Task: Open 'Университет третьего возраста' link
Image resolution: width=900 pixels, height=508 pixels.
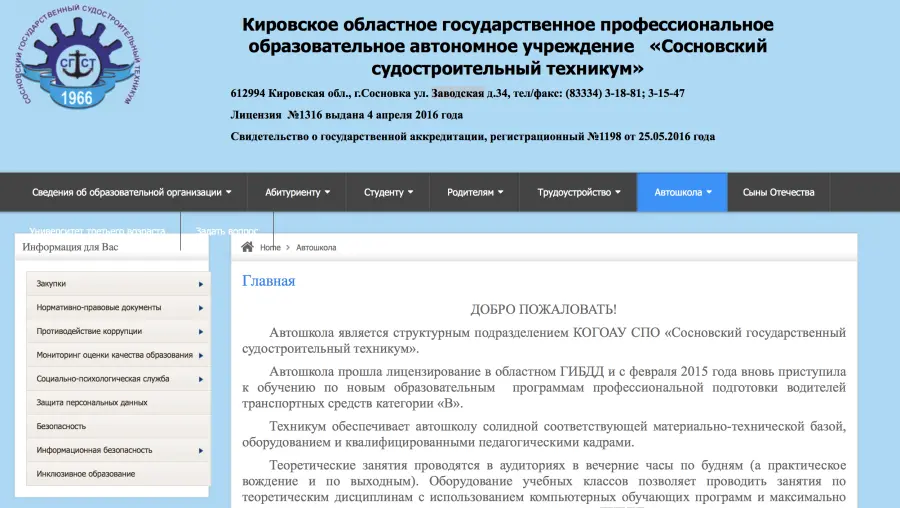Action: click(x=97, y=230)
